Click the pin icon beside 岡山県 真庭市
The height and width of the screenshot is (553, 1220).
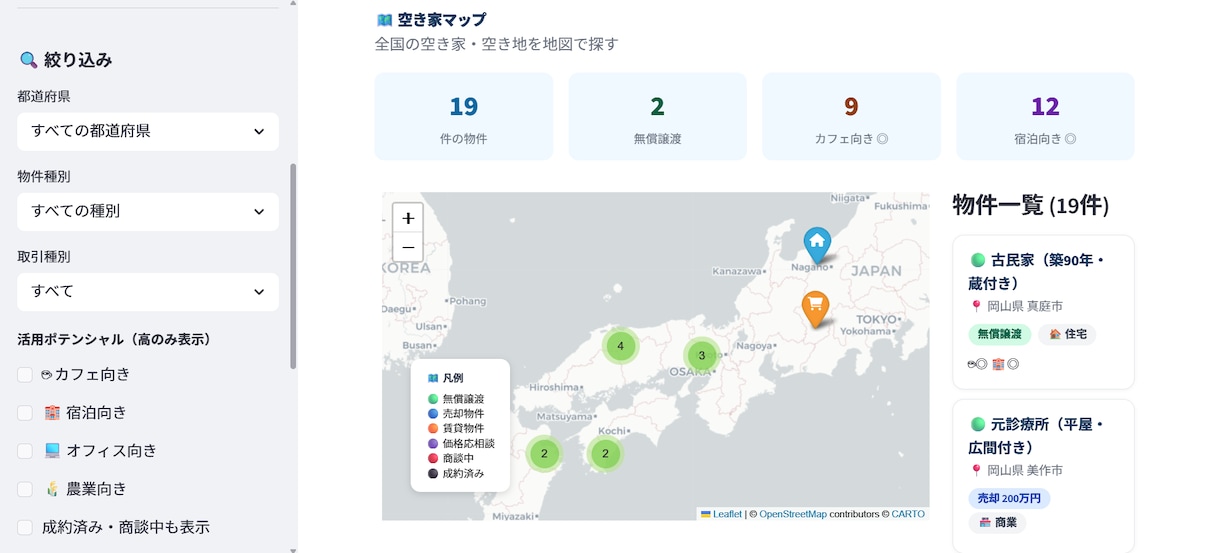point(976,307)
